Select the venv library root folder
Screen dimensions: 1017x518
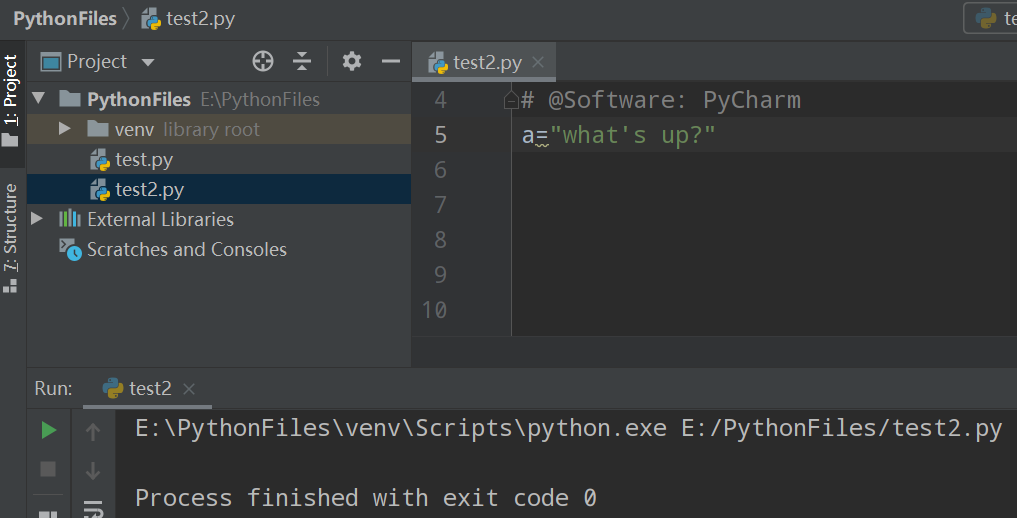(x=219, y=129)
